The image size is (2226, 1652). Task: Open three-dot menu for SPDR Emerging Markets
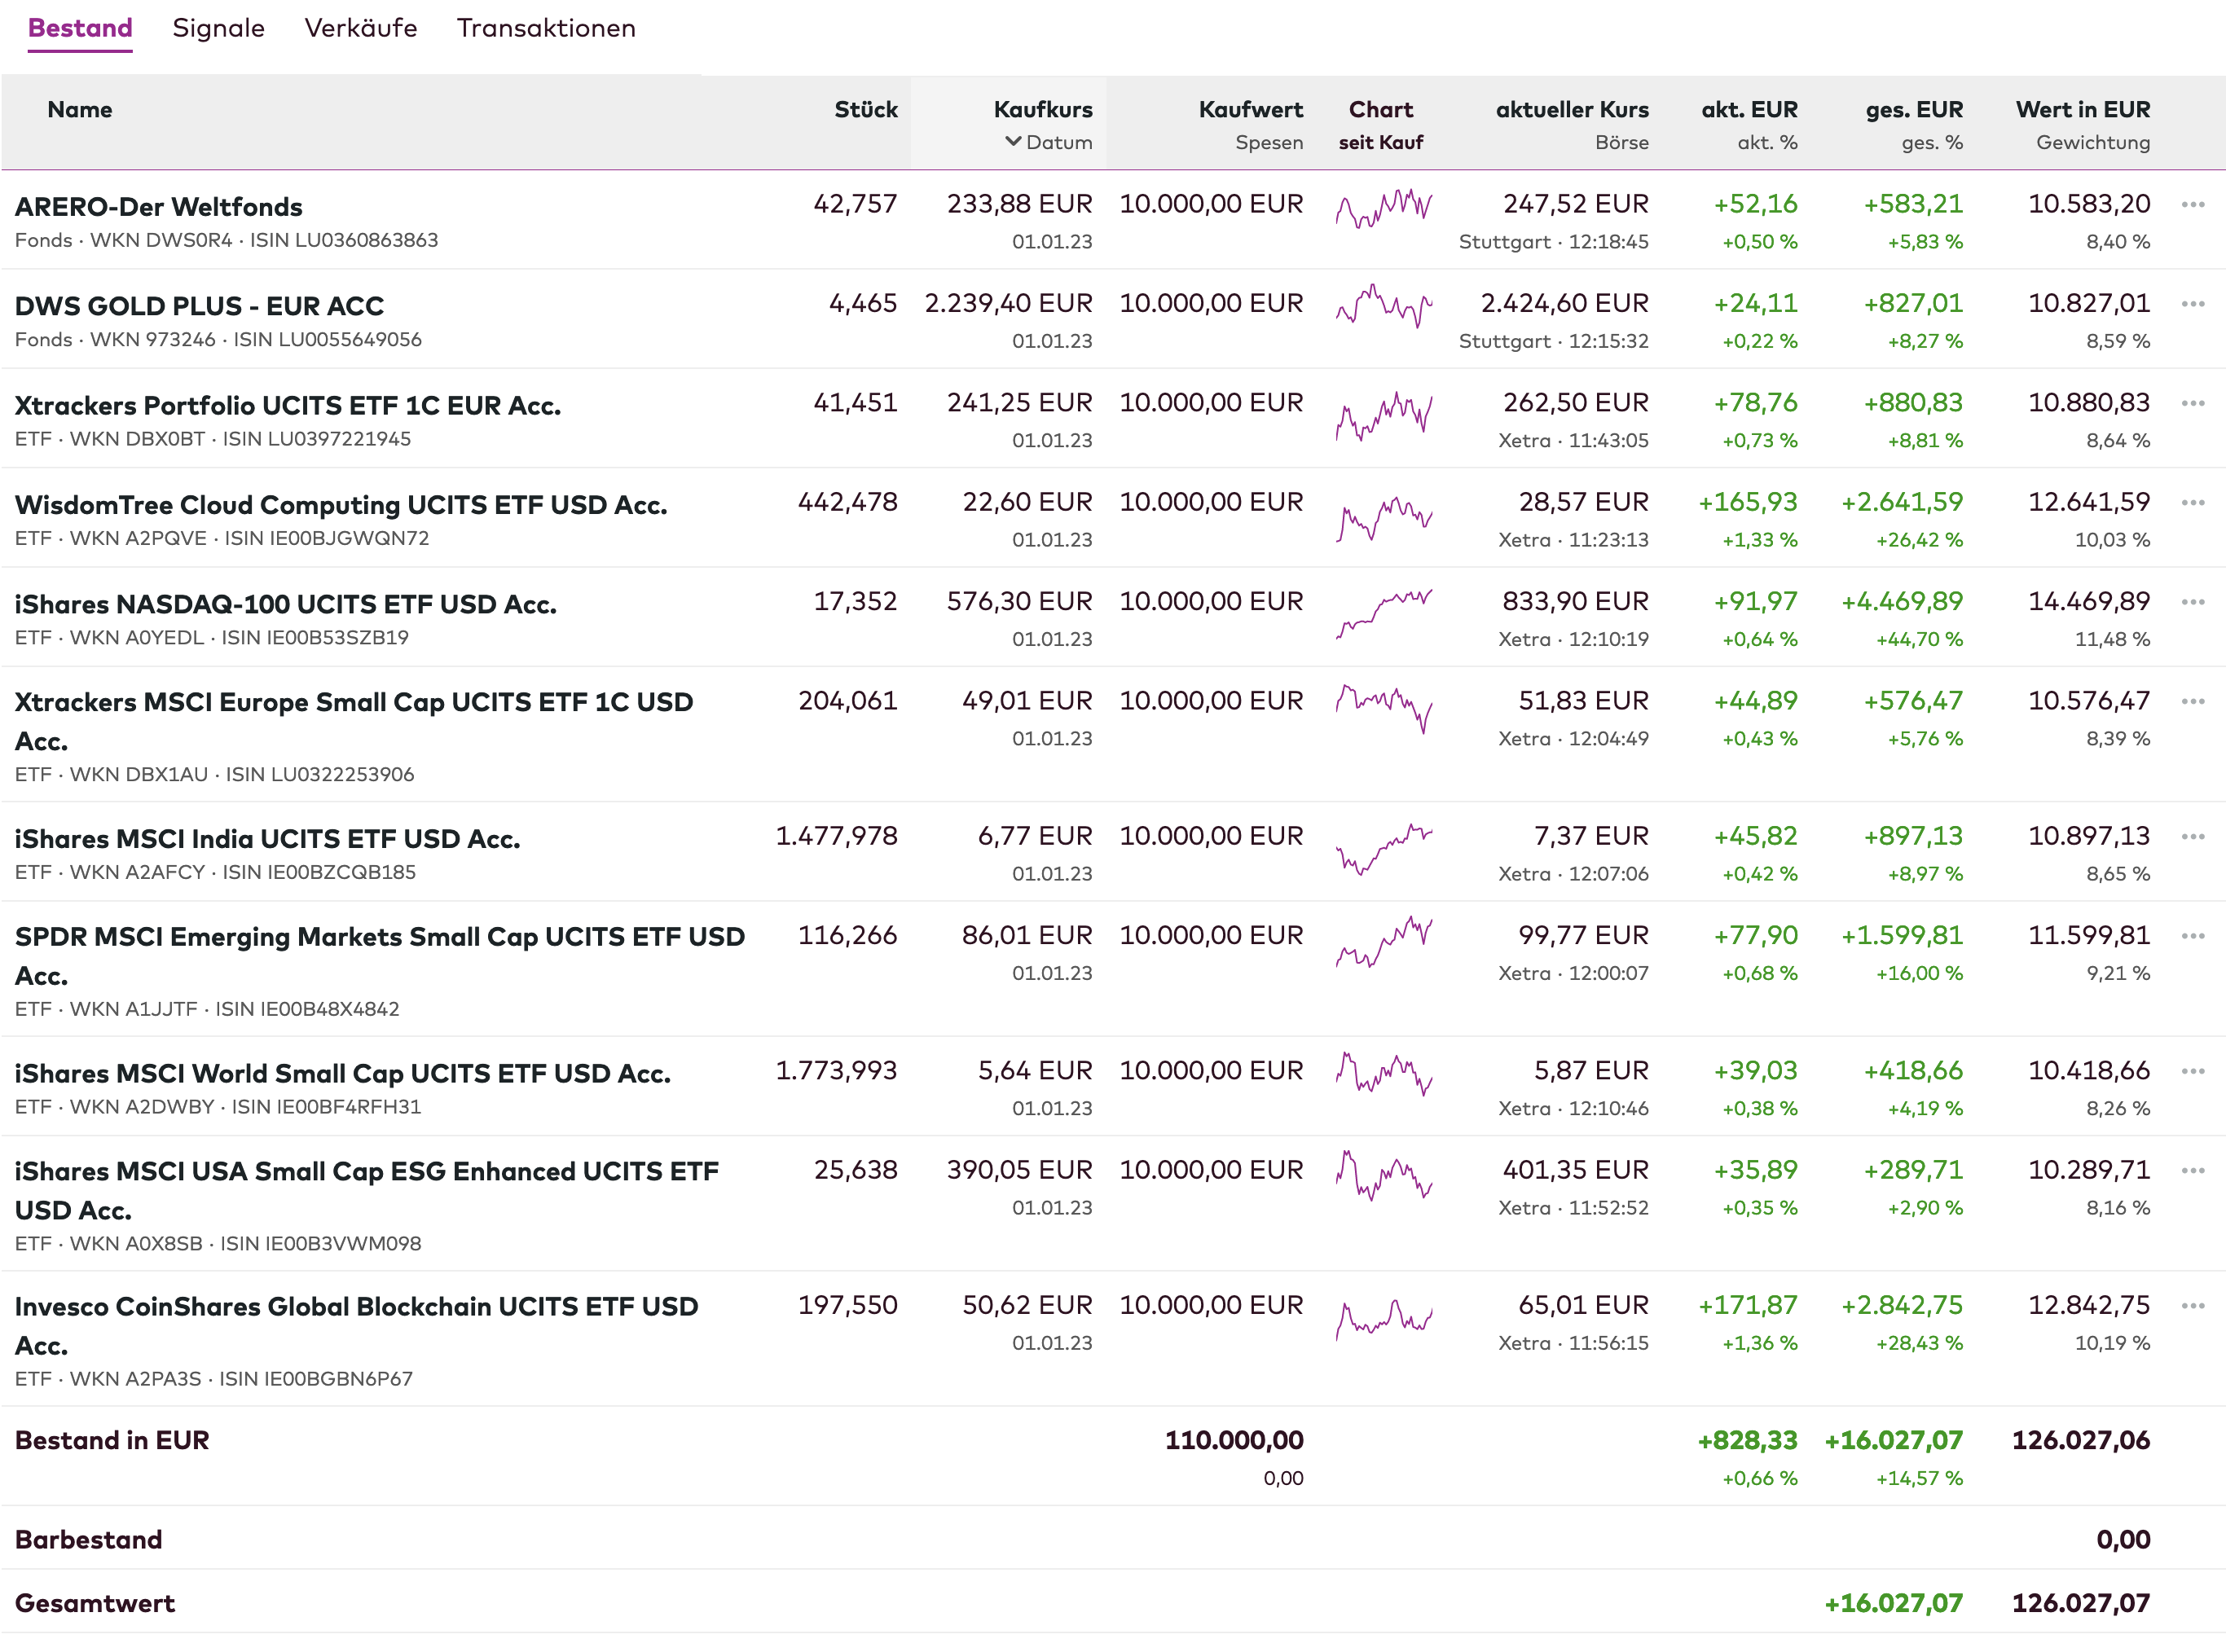(2192, 936)
